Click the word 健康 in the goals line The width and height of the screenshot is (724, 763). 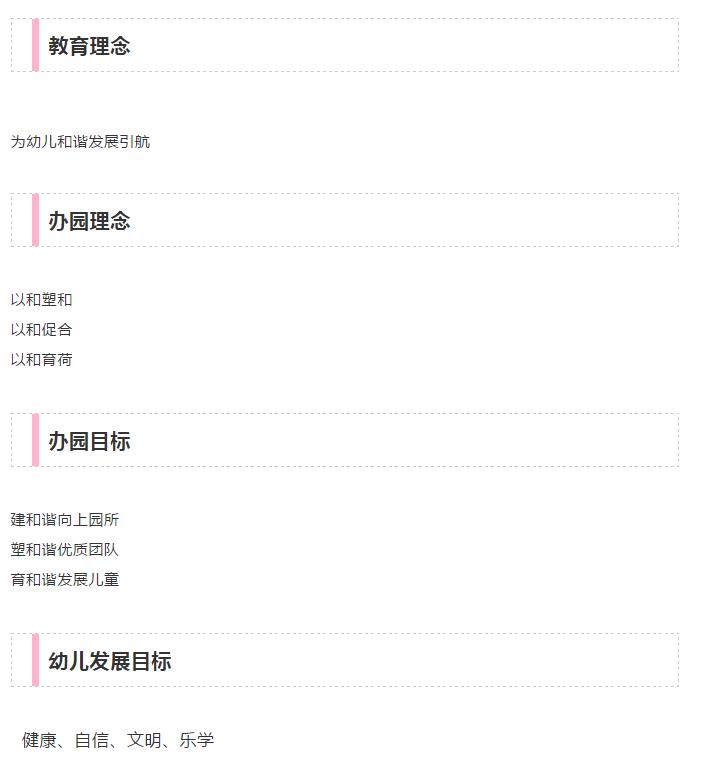pyautogui.click(x=39, y=740)
